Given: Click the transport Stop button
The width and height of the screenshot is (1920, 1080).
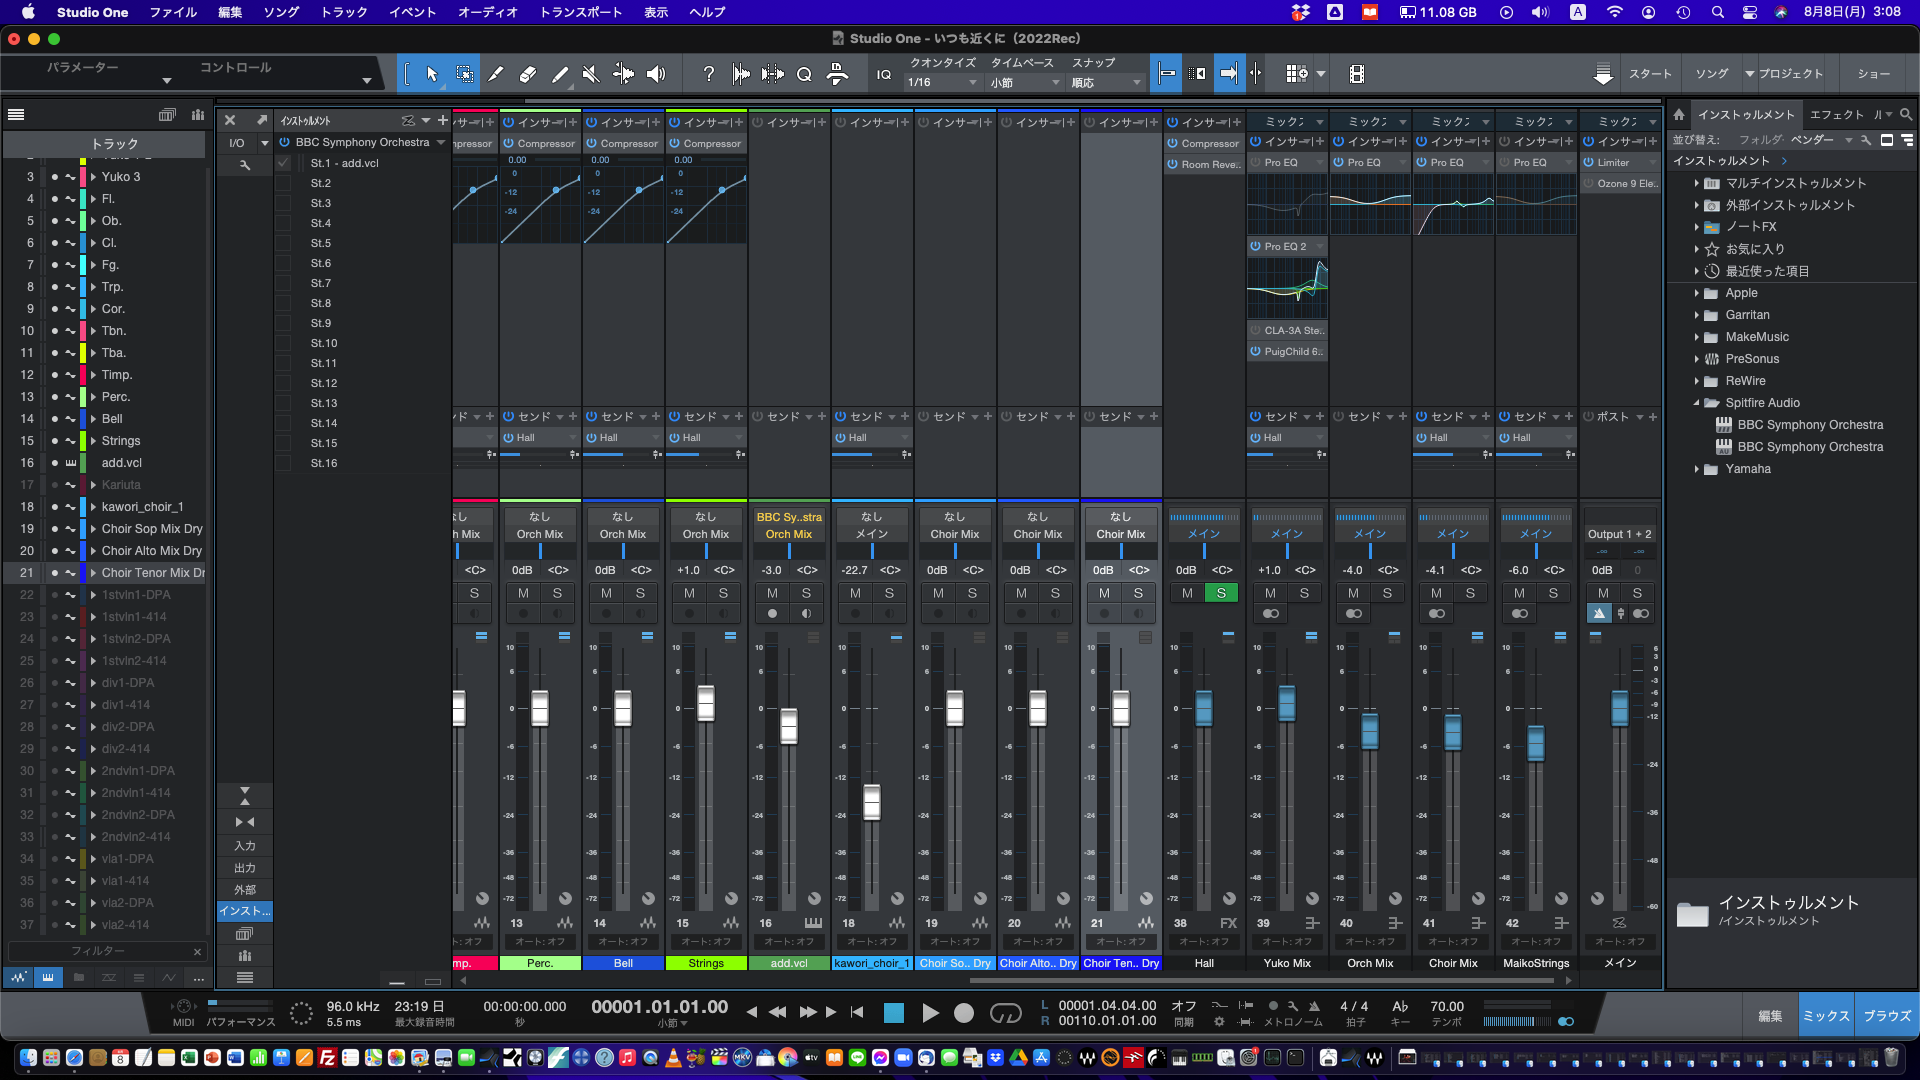Looking at the screenshot, I should click(x=894, y=1013).
